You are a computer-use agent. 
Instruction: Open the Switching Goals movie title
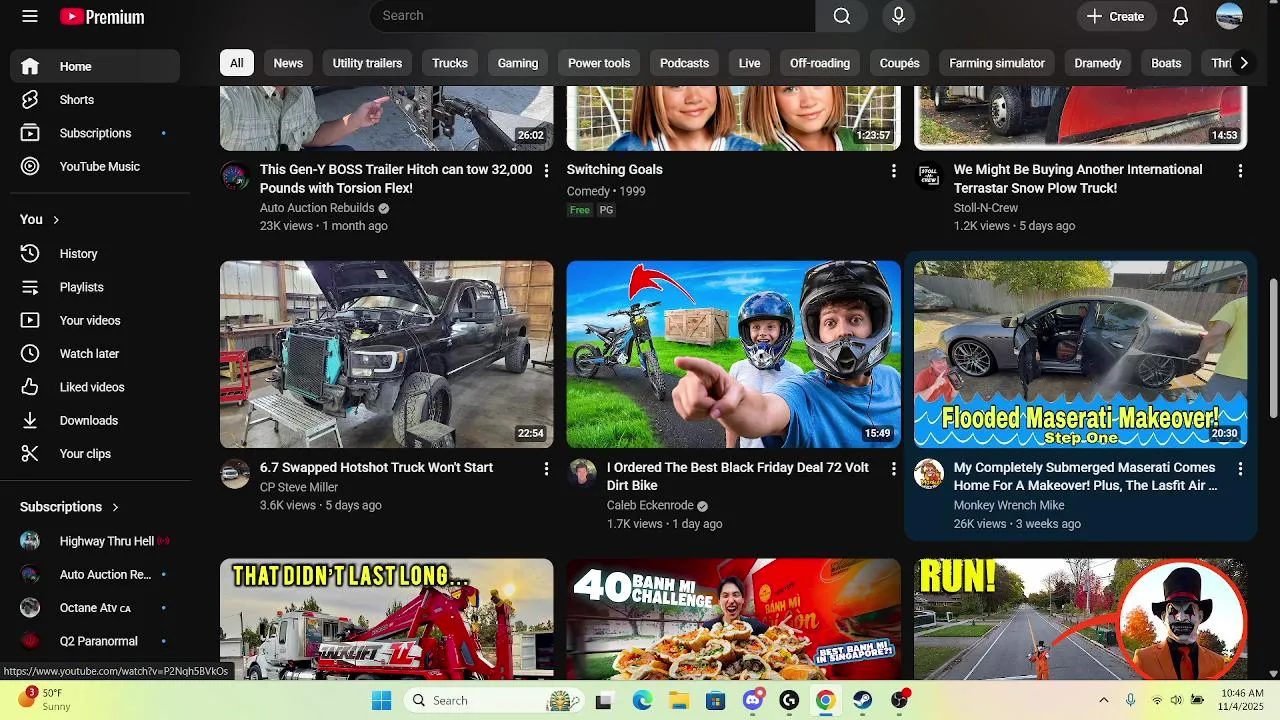pos(614,170)
